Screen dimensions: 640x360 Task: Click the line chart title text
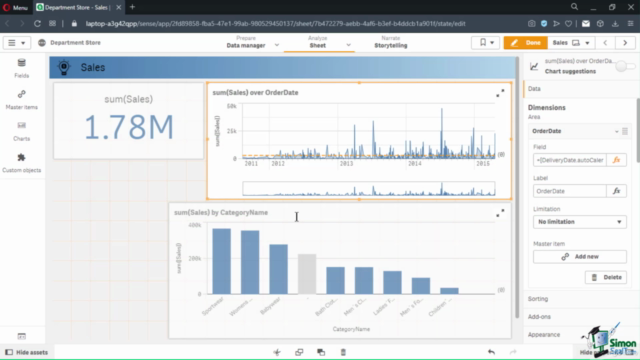pyautogui.click(x=255, y=93)
